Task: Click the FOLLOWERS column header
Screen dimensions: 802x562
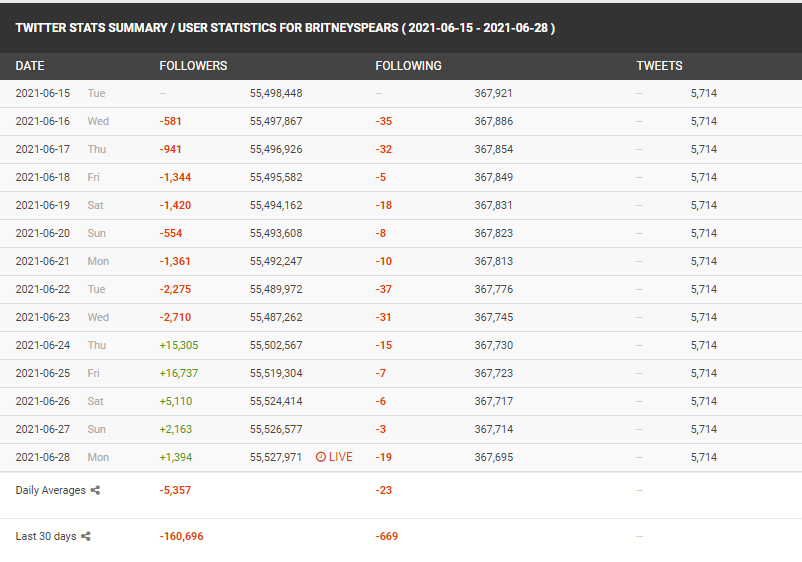Action: click(x=193, y=66)
